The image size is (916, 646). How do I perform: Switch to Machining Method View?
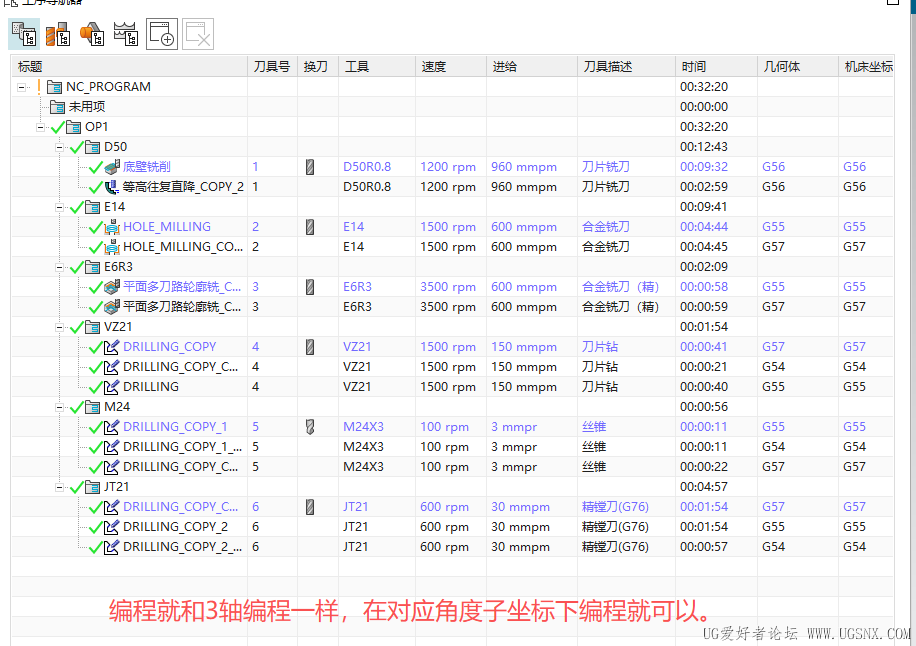tap(126, 34)
